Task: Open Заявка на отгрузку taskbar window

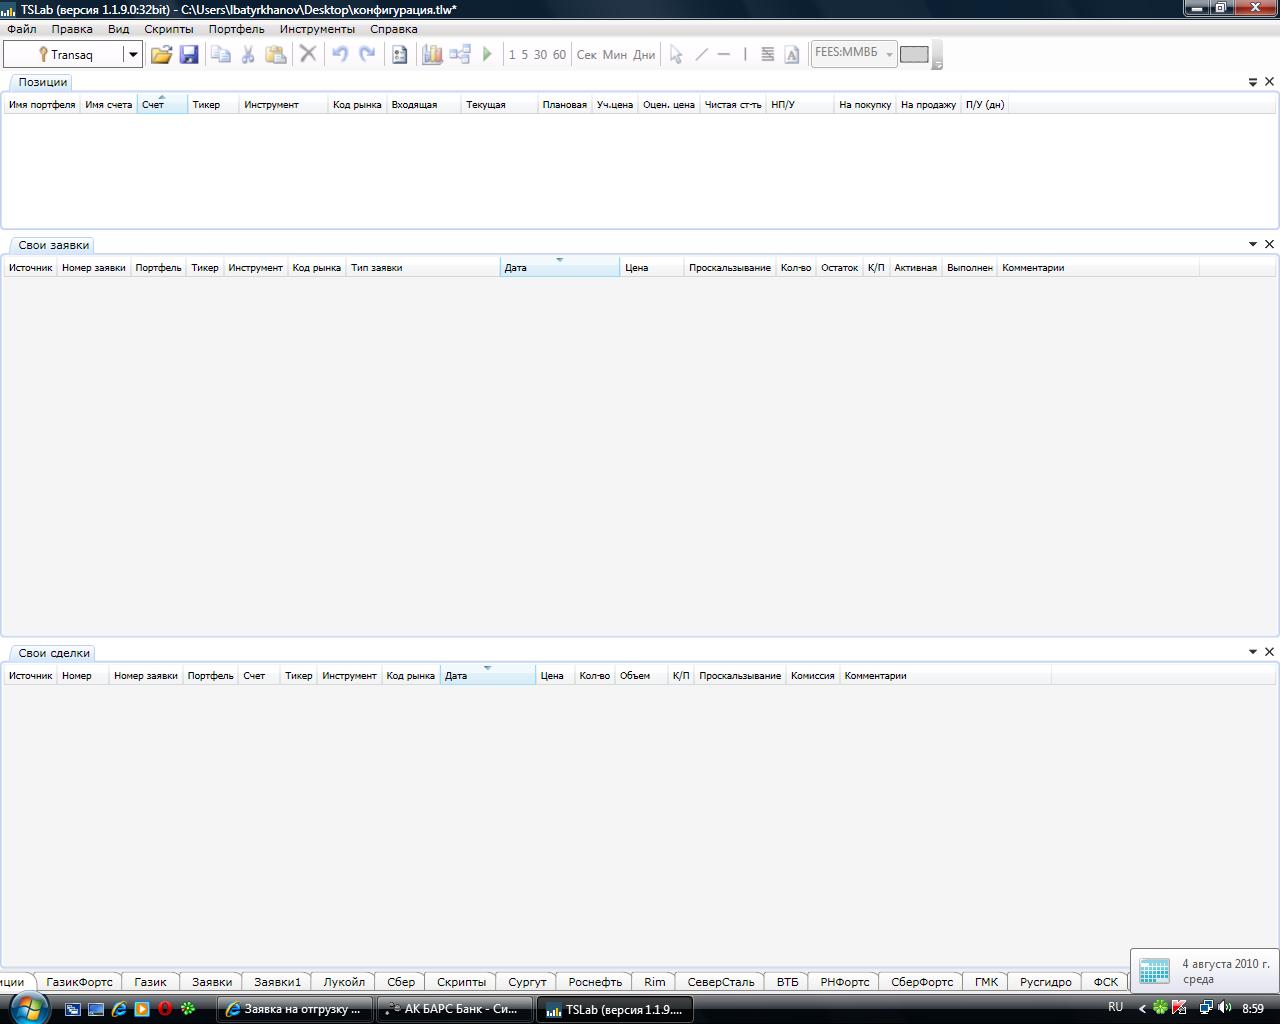Action: (x=295, y=1009)
